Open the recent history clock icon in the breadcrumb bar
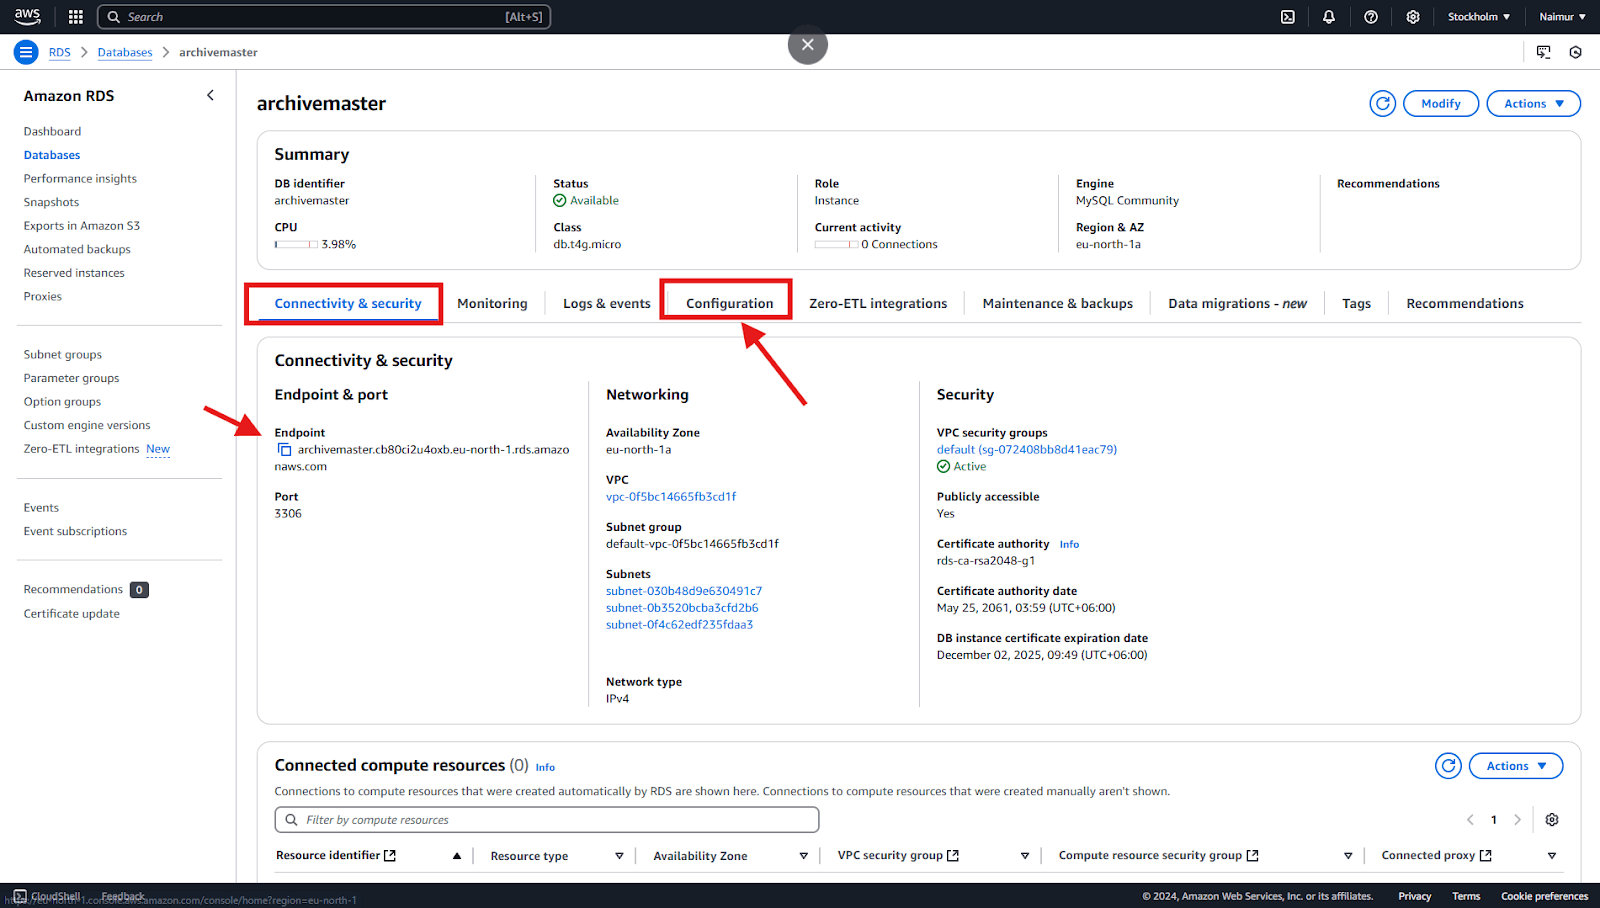 (1576, 52)
